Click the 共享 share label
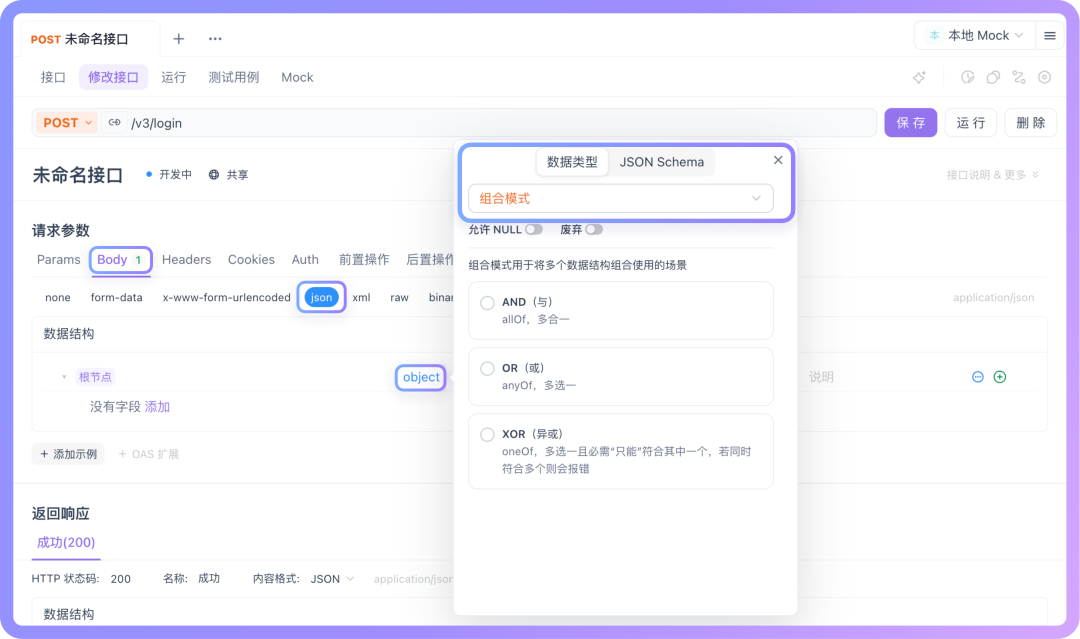 click(x=238, y=175)
